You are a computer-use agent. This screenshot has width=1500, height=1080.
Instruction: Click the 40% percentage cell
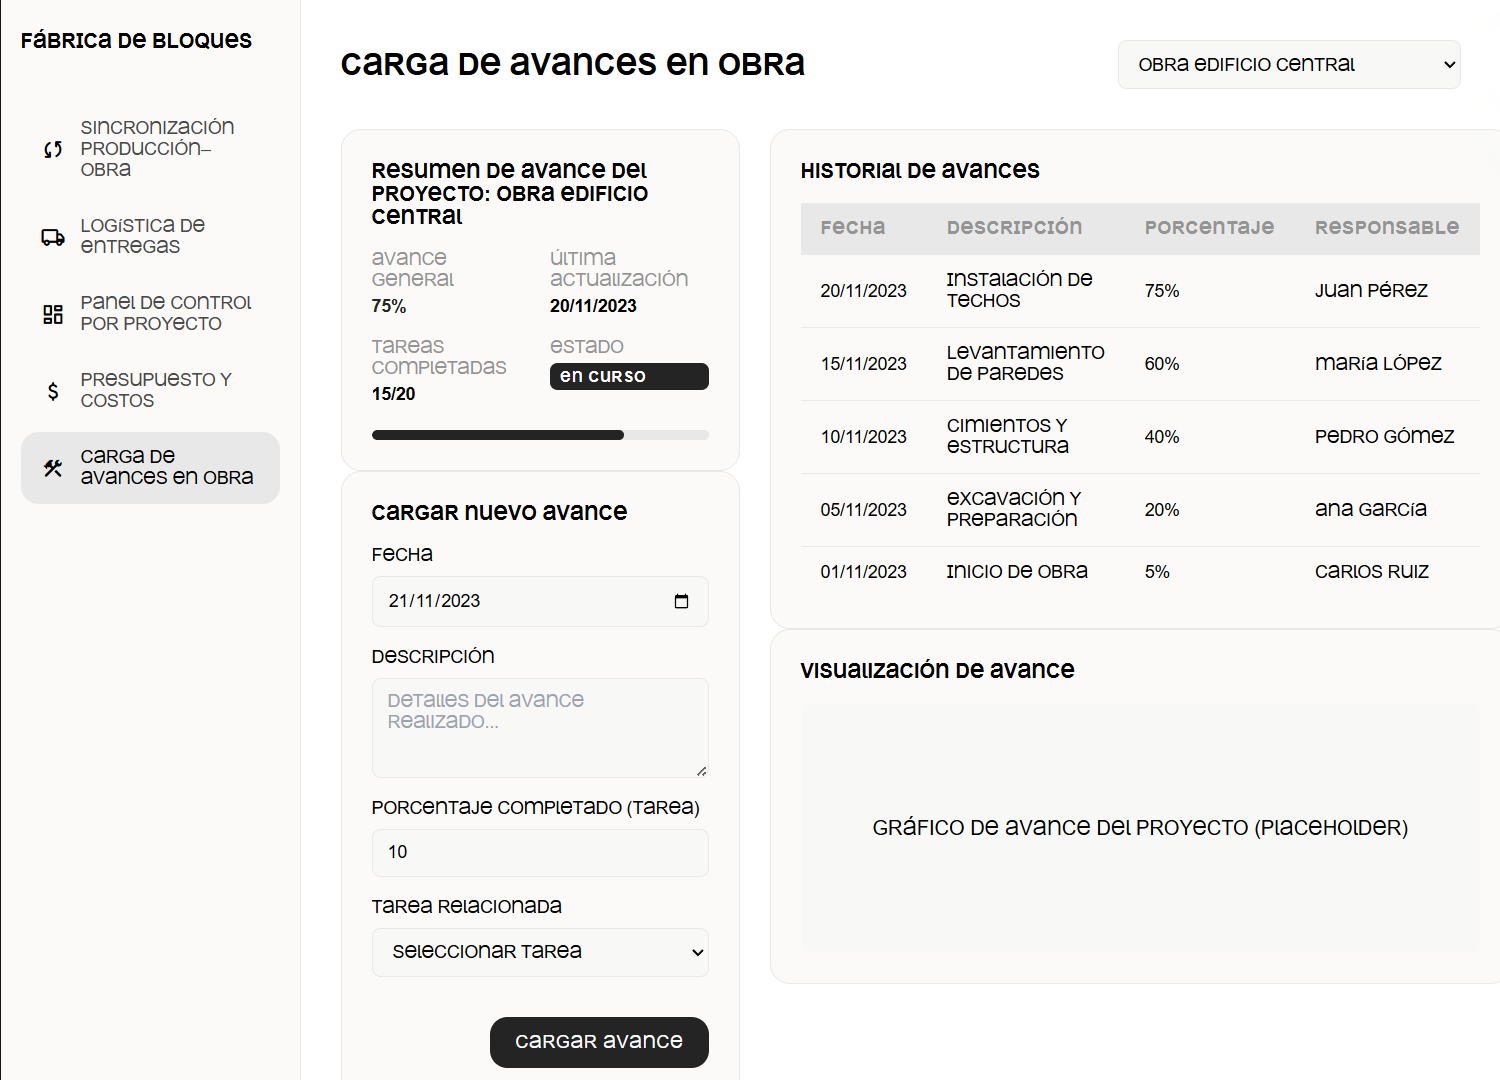[x=1162, y=437]
